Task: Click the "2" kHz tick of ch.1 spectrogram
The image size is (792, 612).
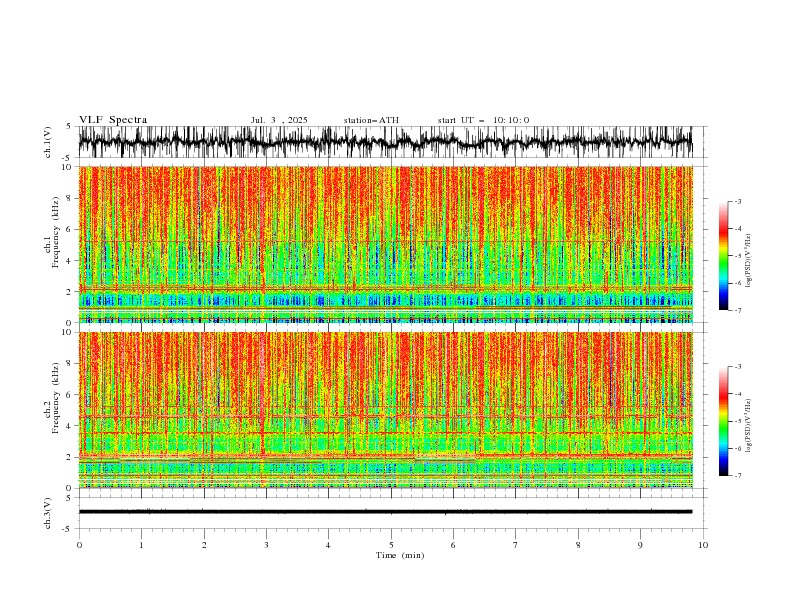Action: [70, 291]
